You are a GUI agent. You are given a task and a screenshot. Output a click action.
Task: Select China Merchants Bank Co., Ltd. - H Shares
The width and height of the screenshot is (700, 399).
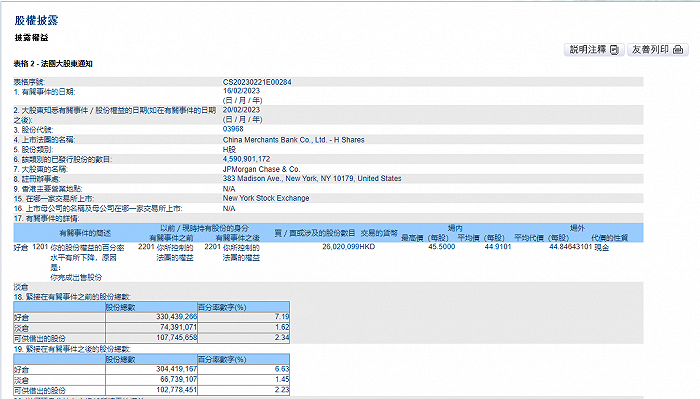pyautogui.click(x=293, y=140)
